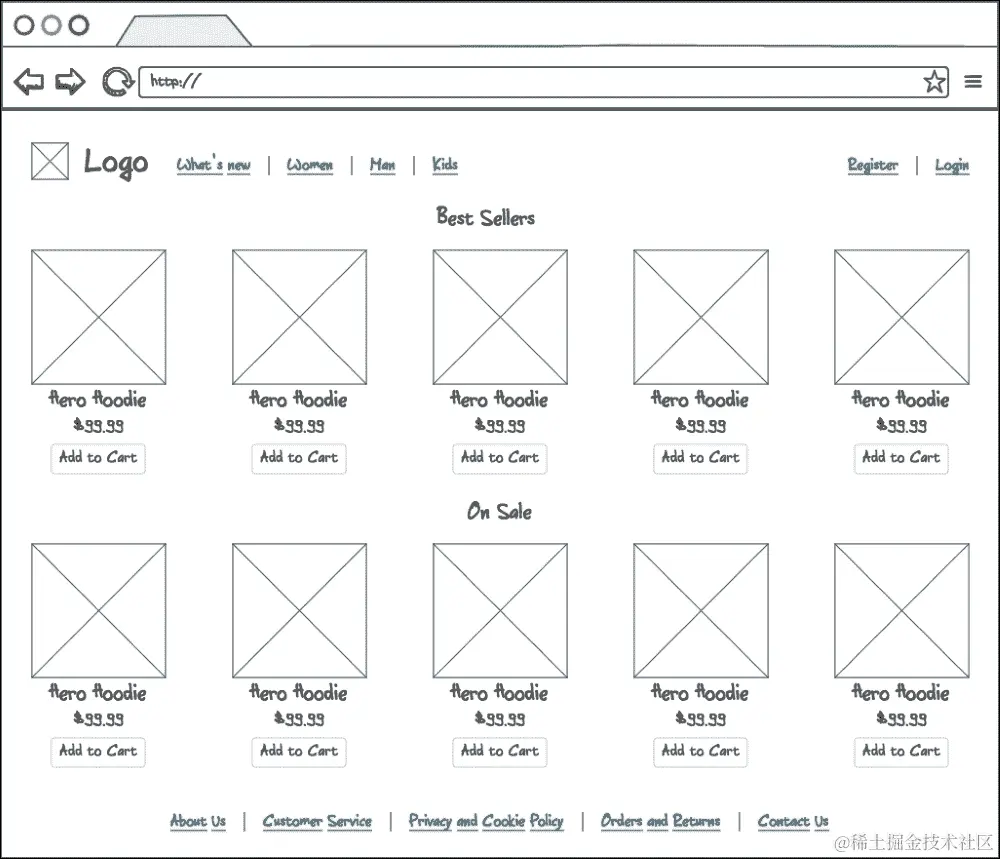
Task: Open the Contact Us footer link
Action: point(793,821)
